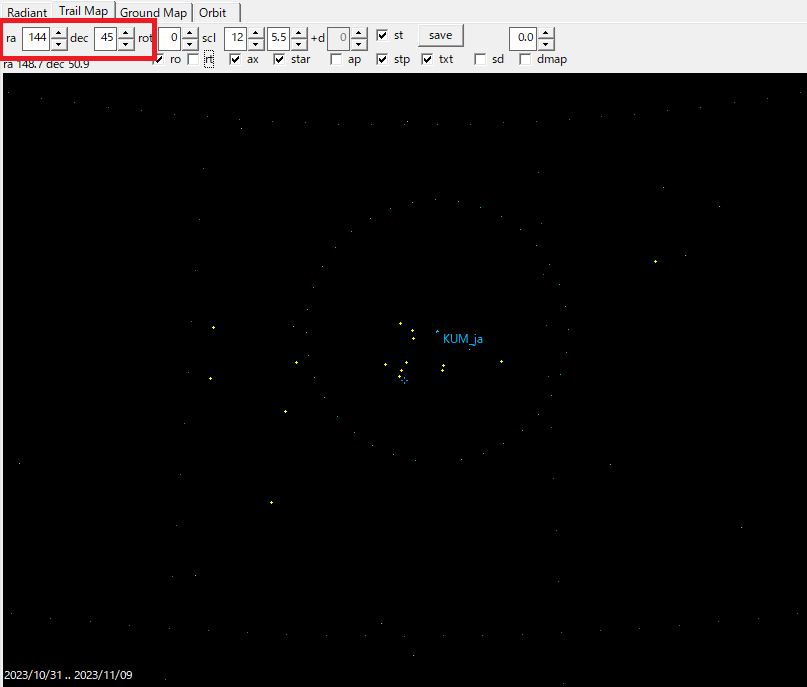
Task: Decrease the dec value using down arrow
Action: 125,44
